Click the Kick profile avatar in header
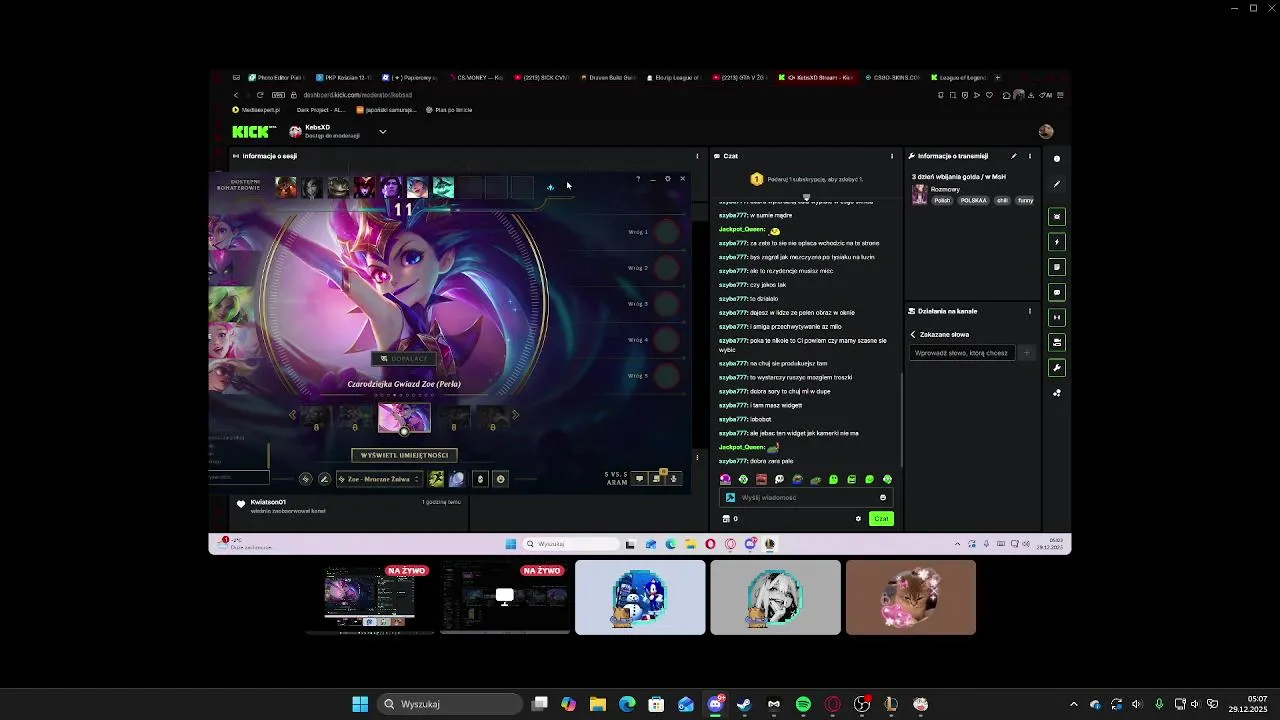The height and width of the screenshot is (720, 1280). 1046,131
